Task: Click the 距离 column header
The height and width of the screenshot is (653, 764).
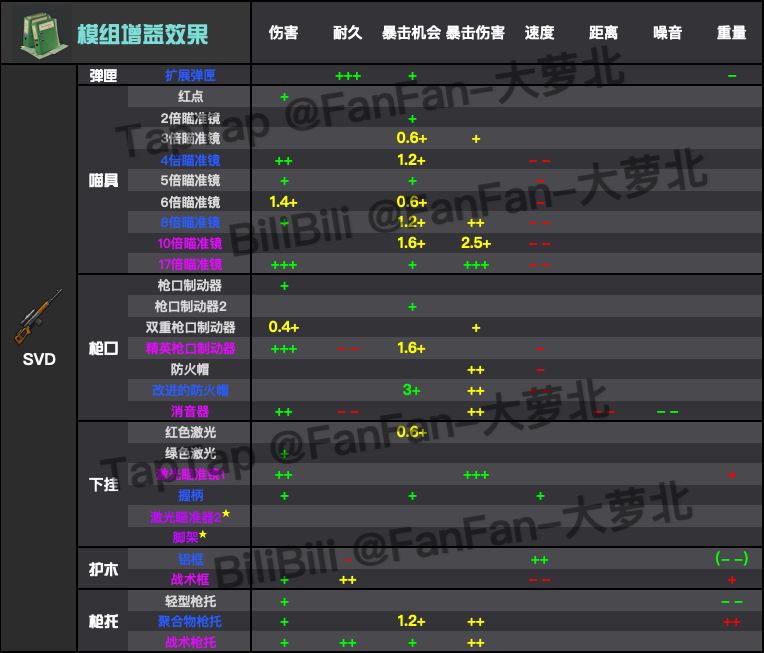Action: point(603,33)
